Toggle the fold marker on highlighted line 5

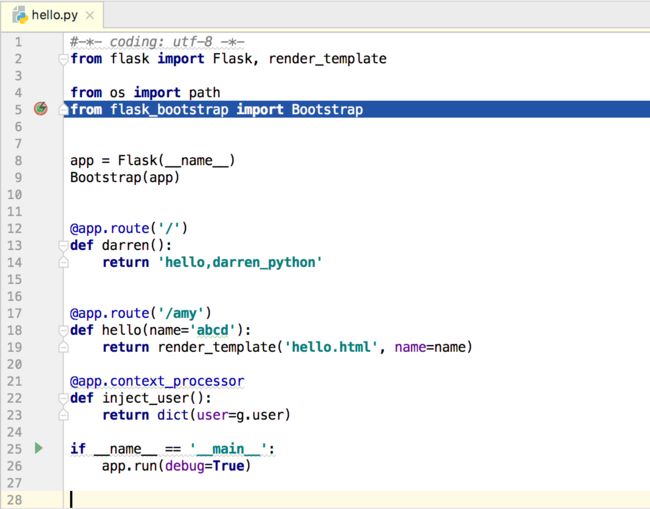click(63, 110)
